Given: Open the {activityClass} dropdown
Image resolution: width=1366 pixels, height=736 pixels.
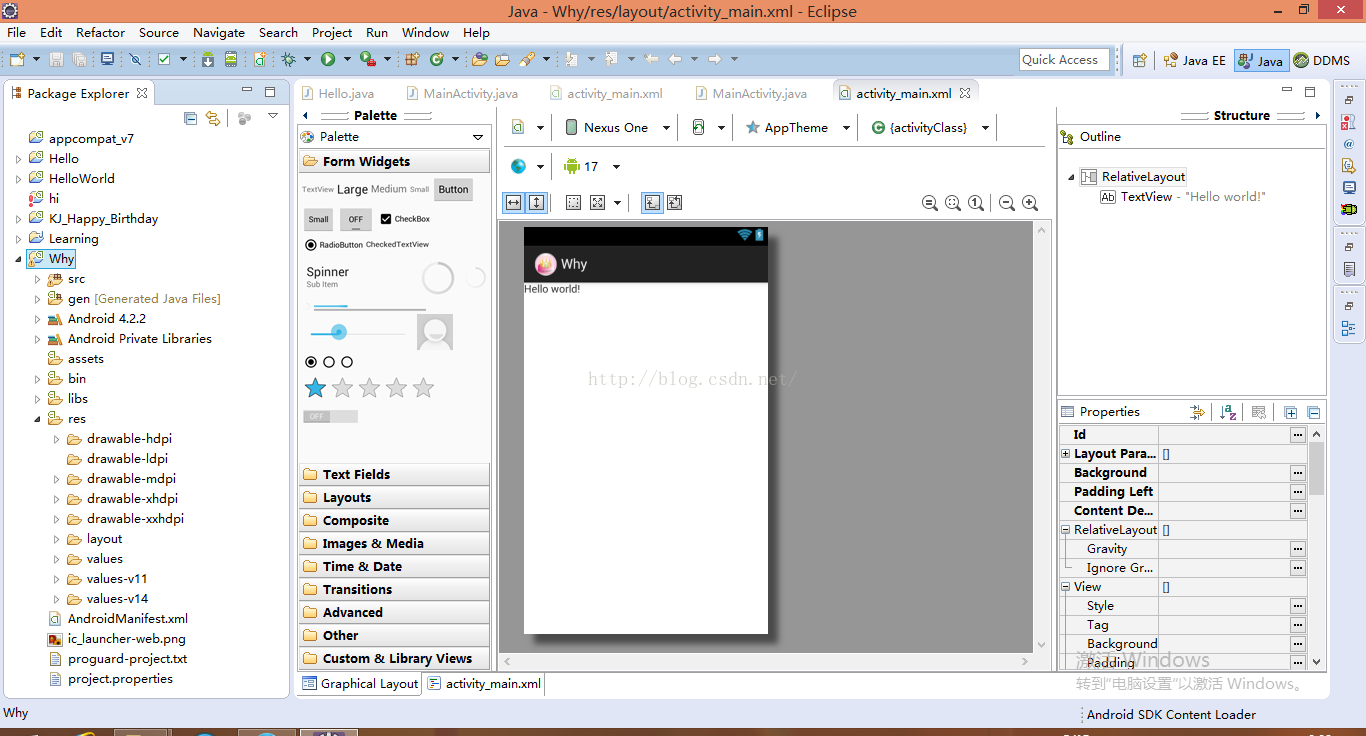Looking at the screenshot, I should (930, 128).
